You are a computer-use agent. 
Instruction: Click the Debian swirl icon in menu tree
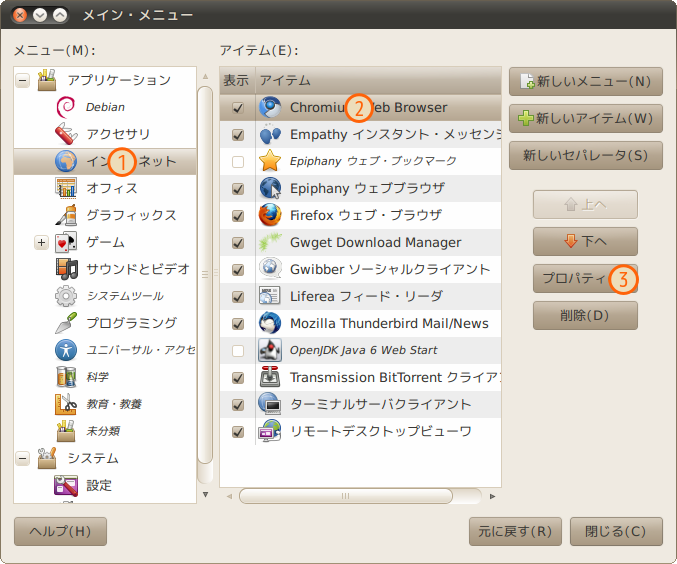pyautogui.click(x=66, y=107)
